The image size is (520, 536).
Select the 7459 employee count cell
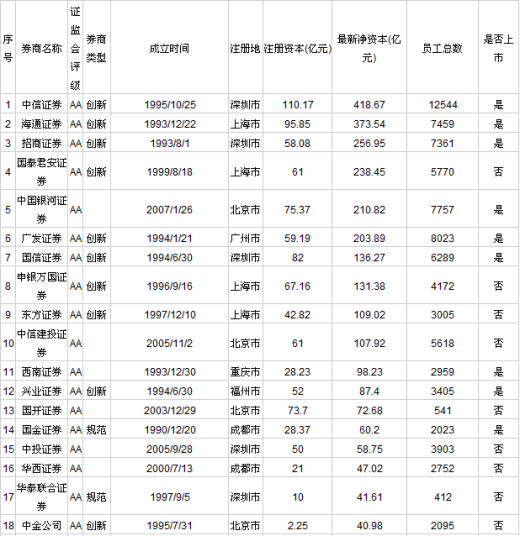pyautogui.click(x=442, y=124)
